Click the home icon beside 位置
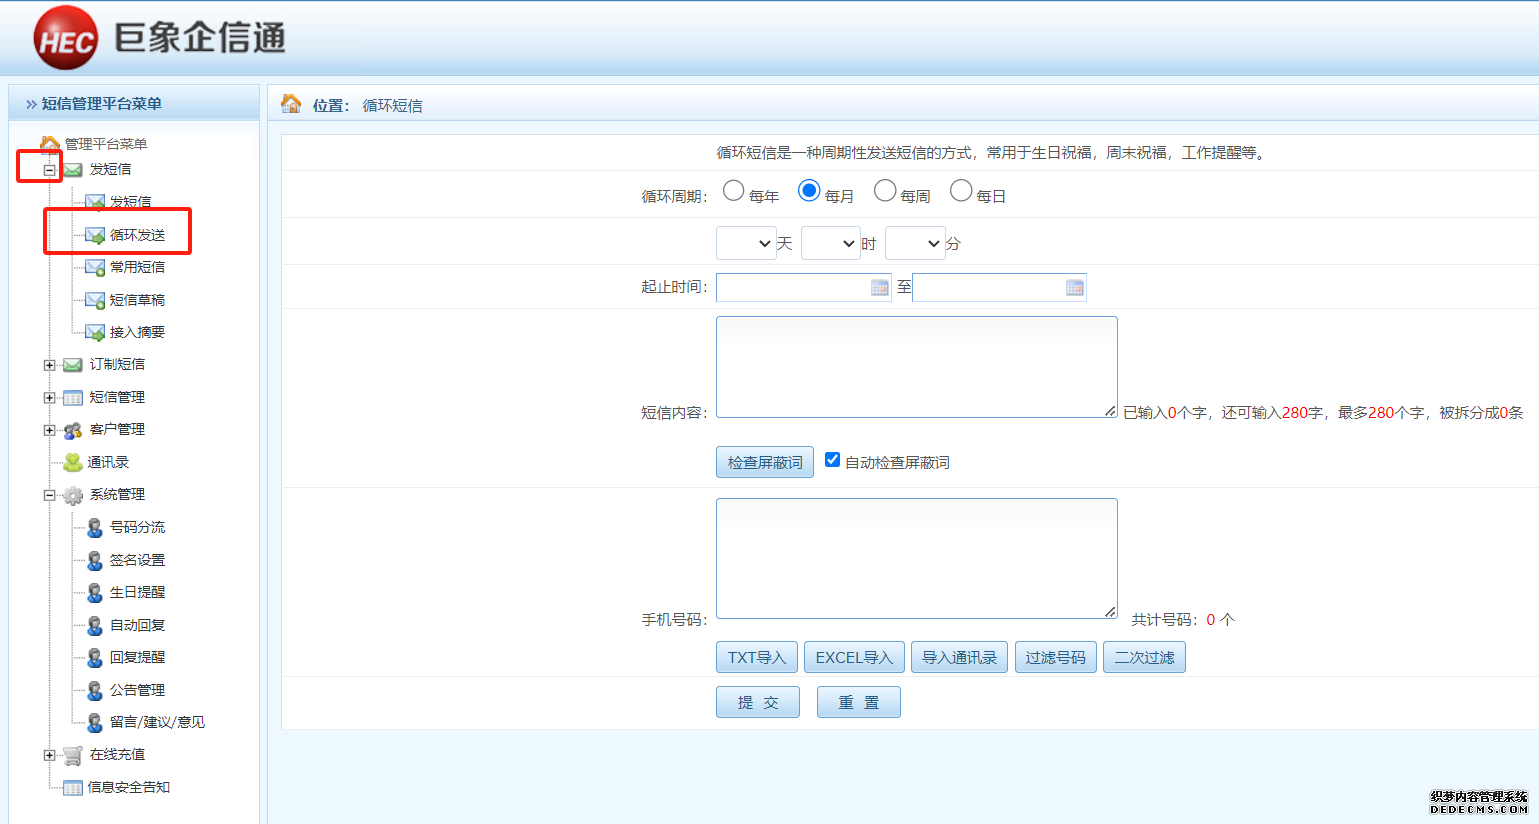The height and width of the screenshot is (824, 1539). [291, 104]
